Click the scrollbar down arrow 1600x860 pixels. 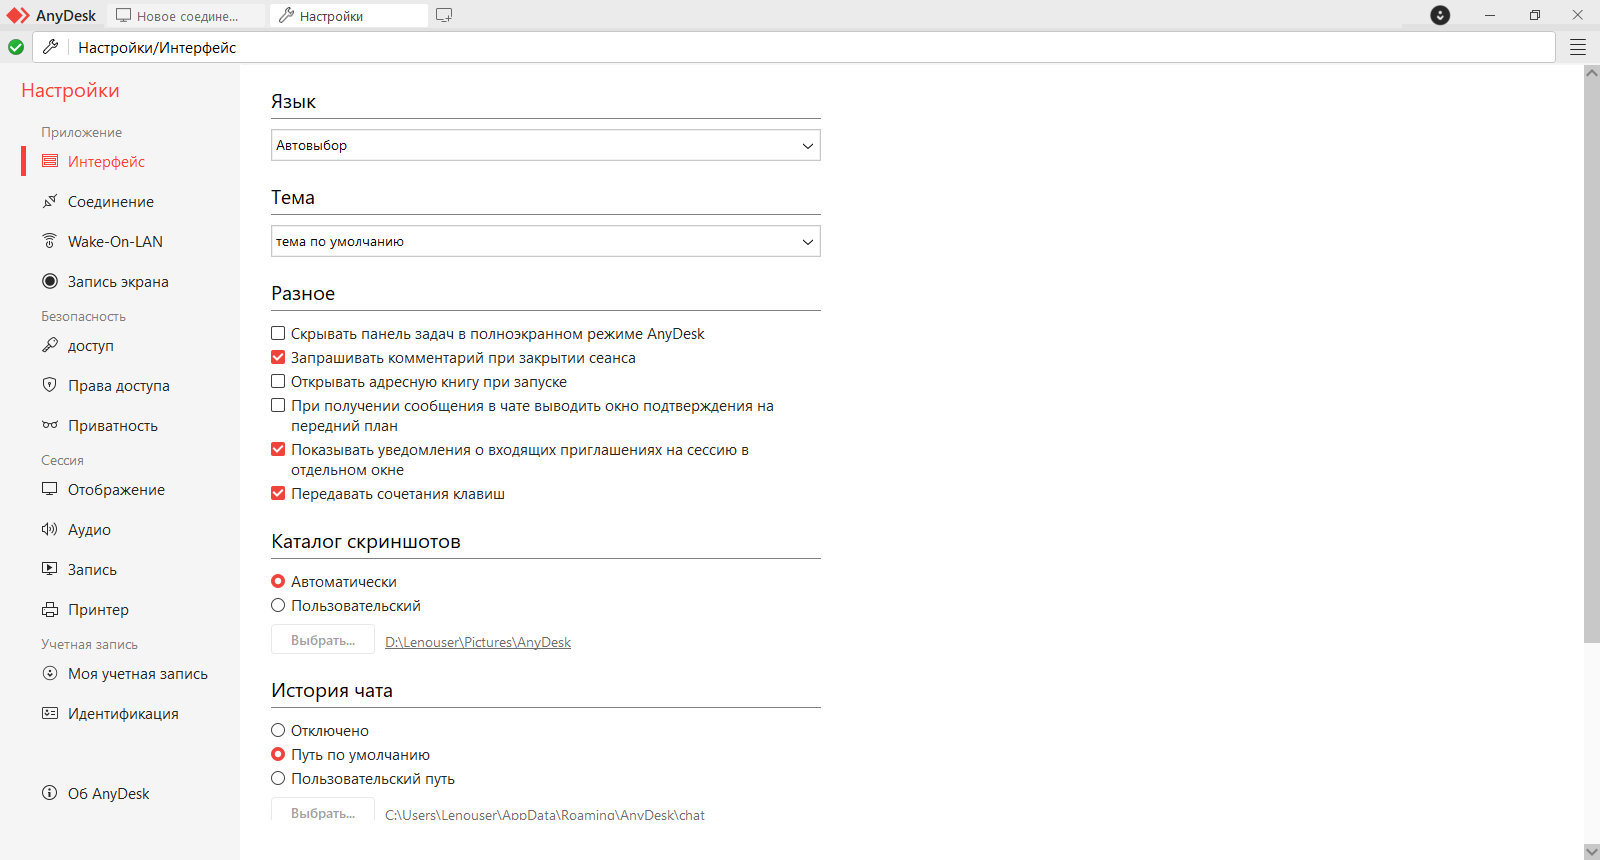point(1592,852)
